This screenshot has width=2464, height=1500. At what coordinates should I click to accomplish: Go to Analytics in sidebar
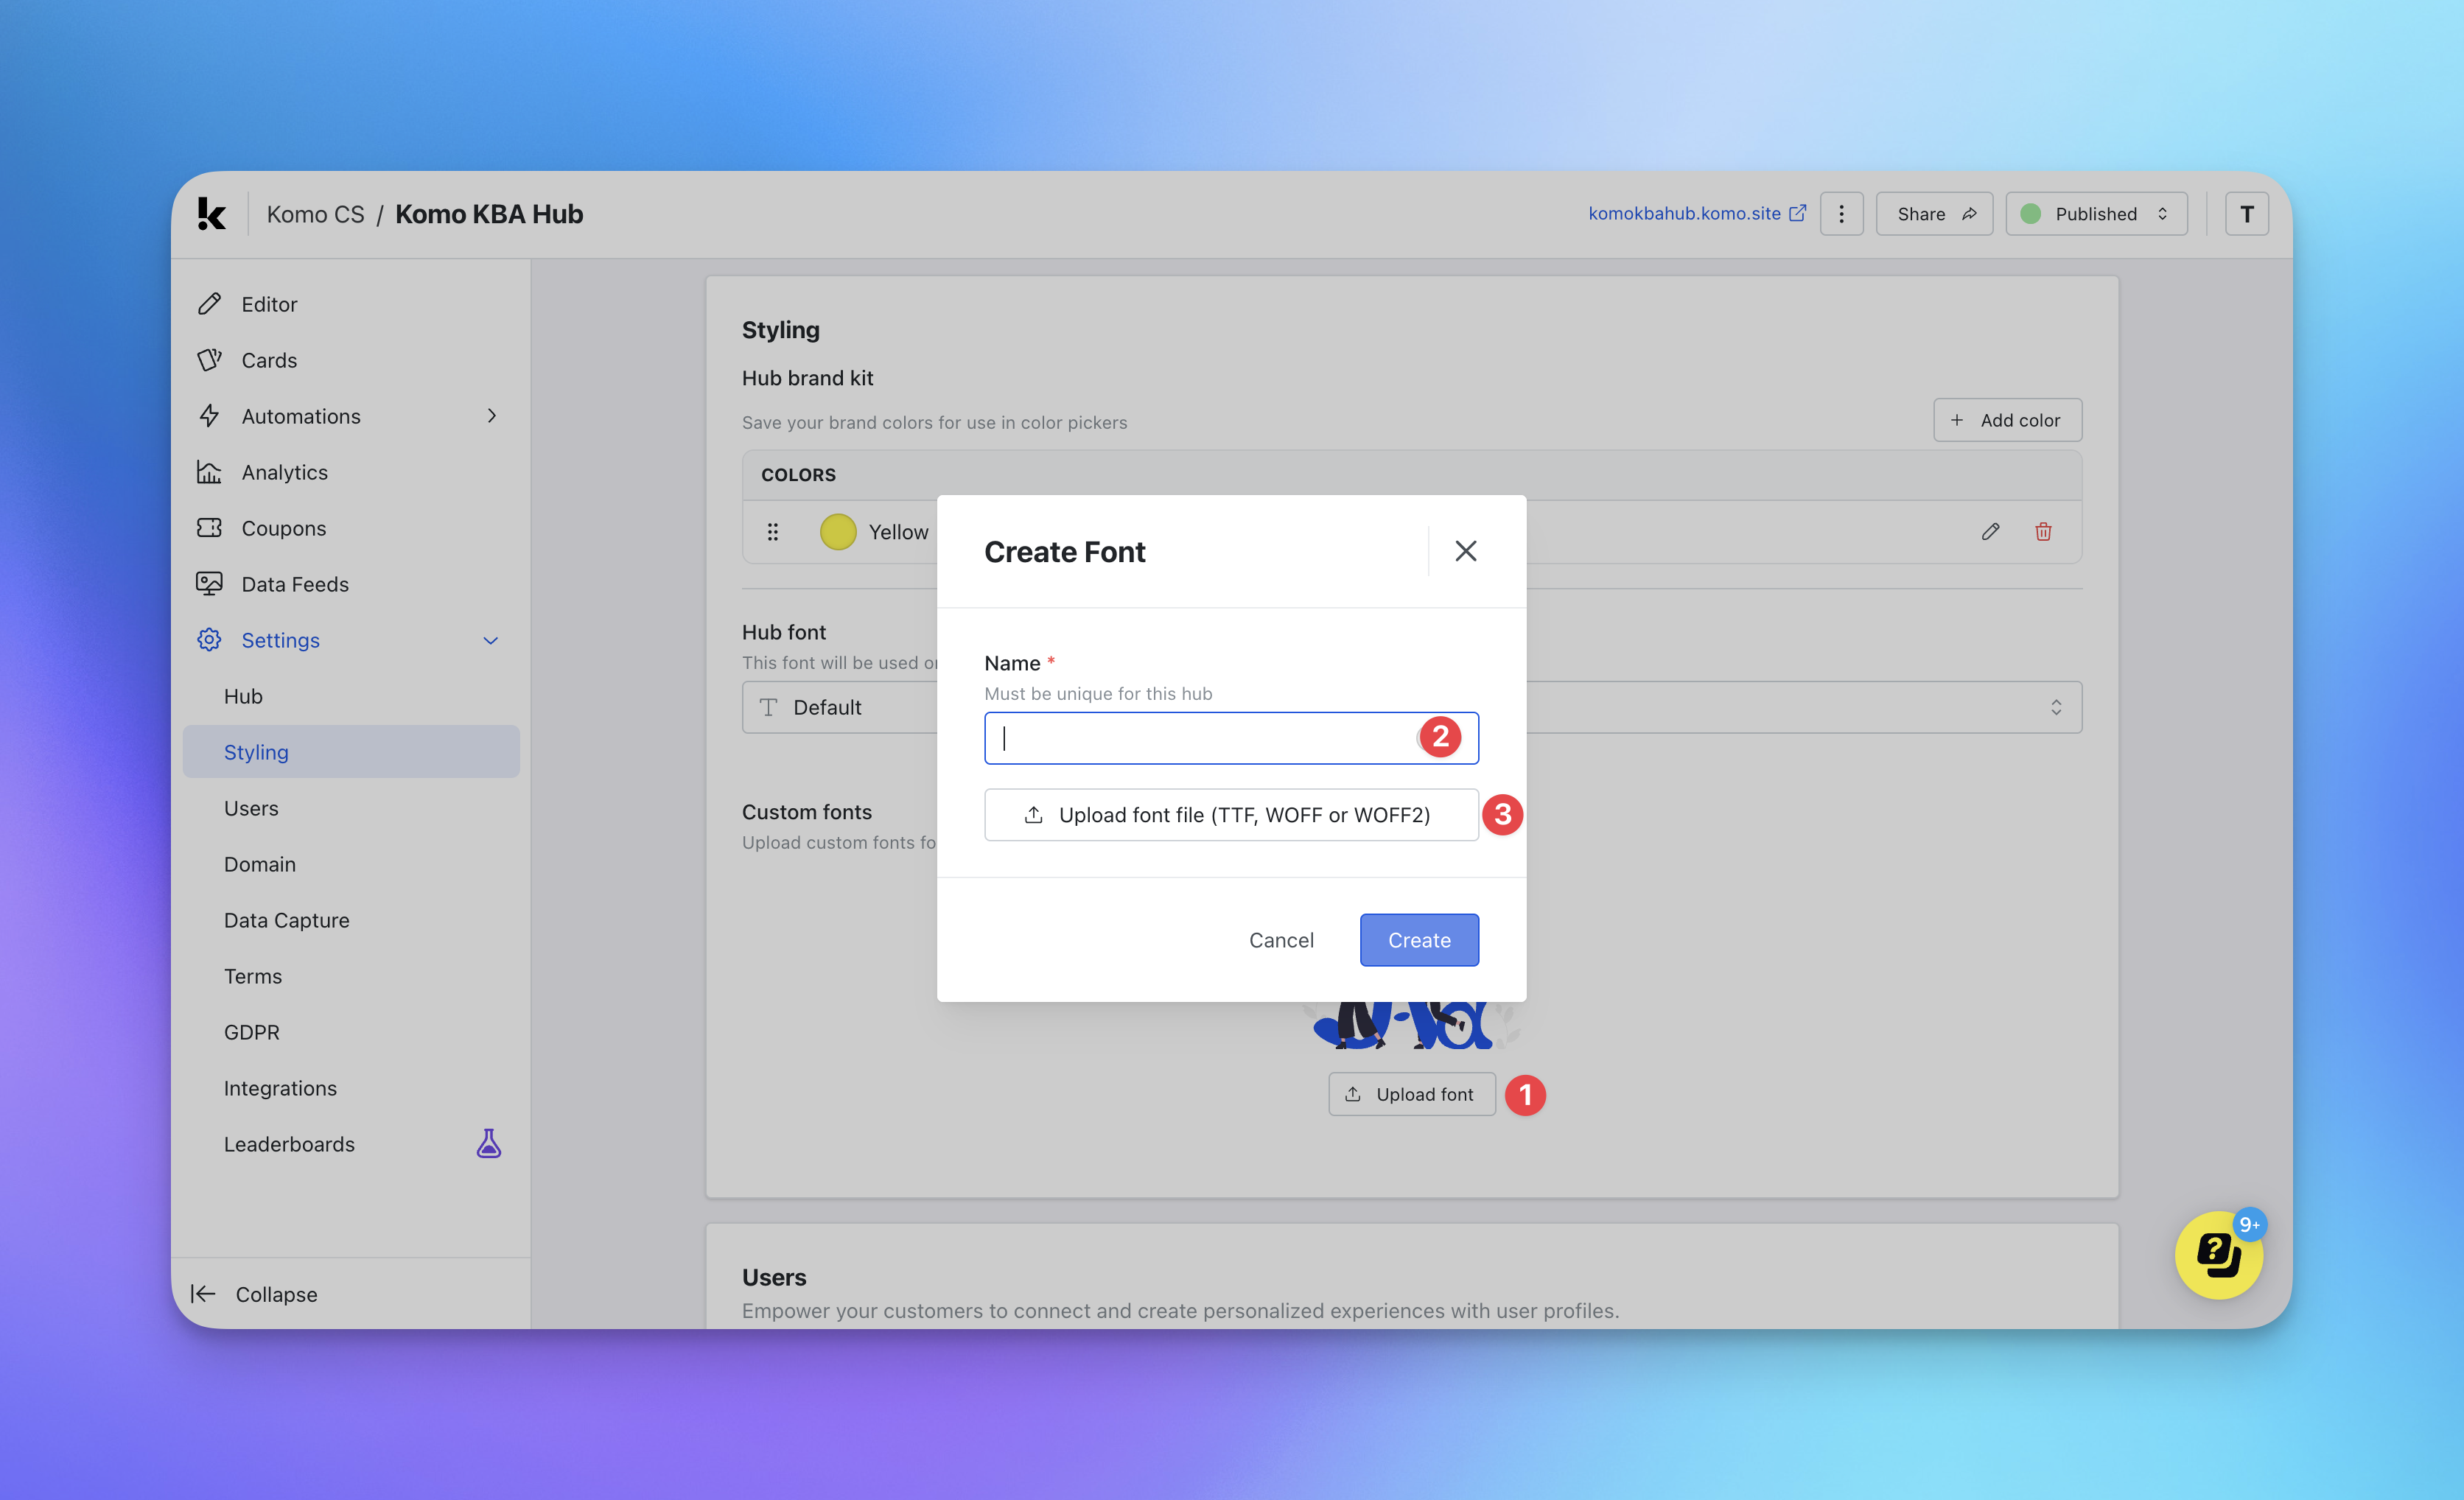(284, 472)
